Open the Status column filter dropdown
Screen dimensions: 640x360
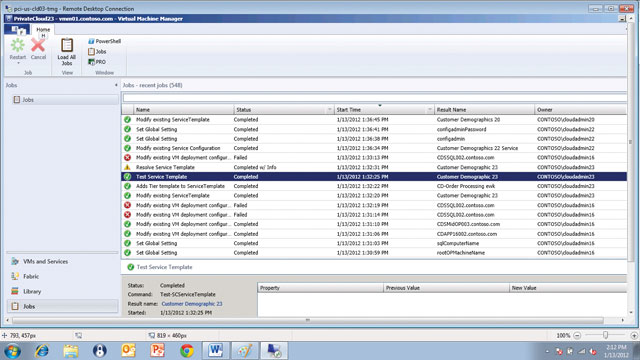[x=329, y=110]
